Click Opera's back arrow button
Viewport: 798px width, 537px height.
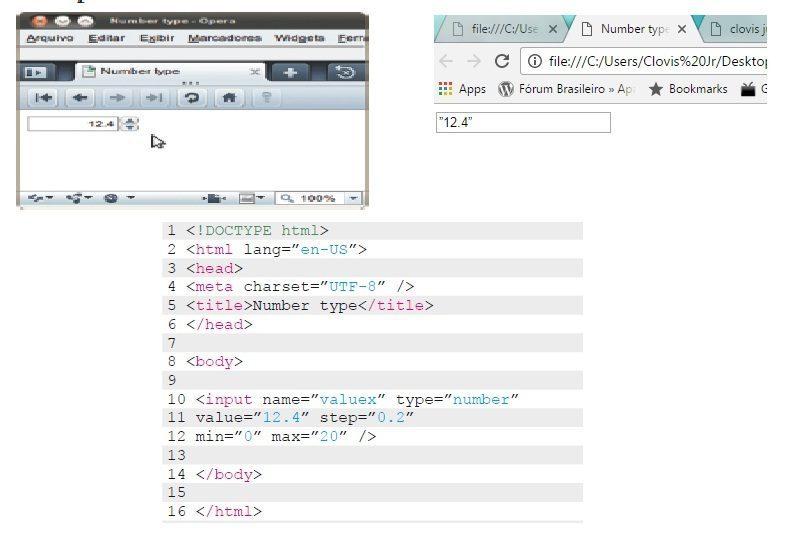pyautogui.click(x=82, y=98)
